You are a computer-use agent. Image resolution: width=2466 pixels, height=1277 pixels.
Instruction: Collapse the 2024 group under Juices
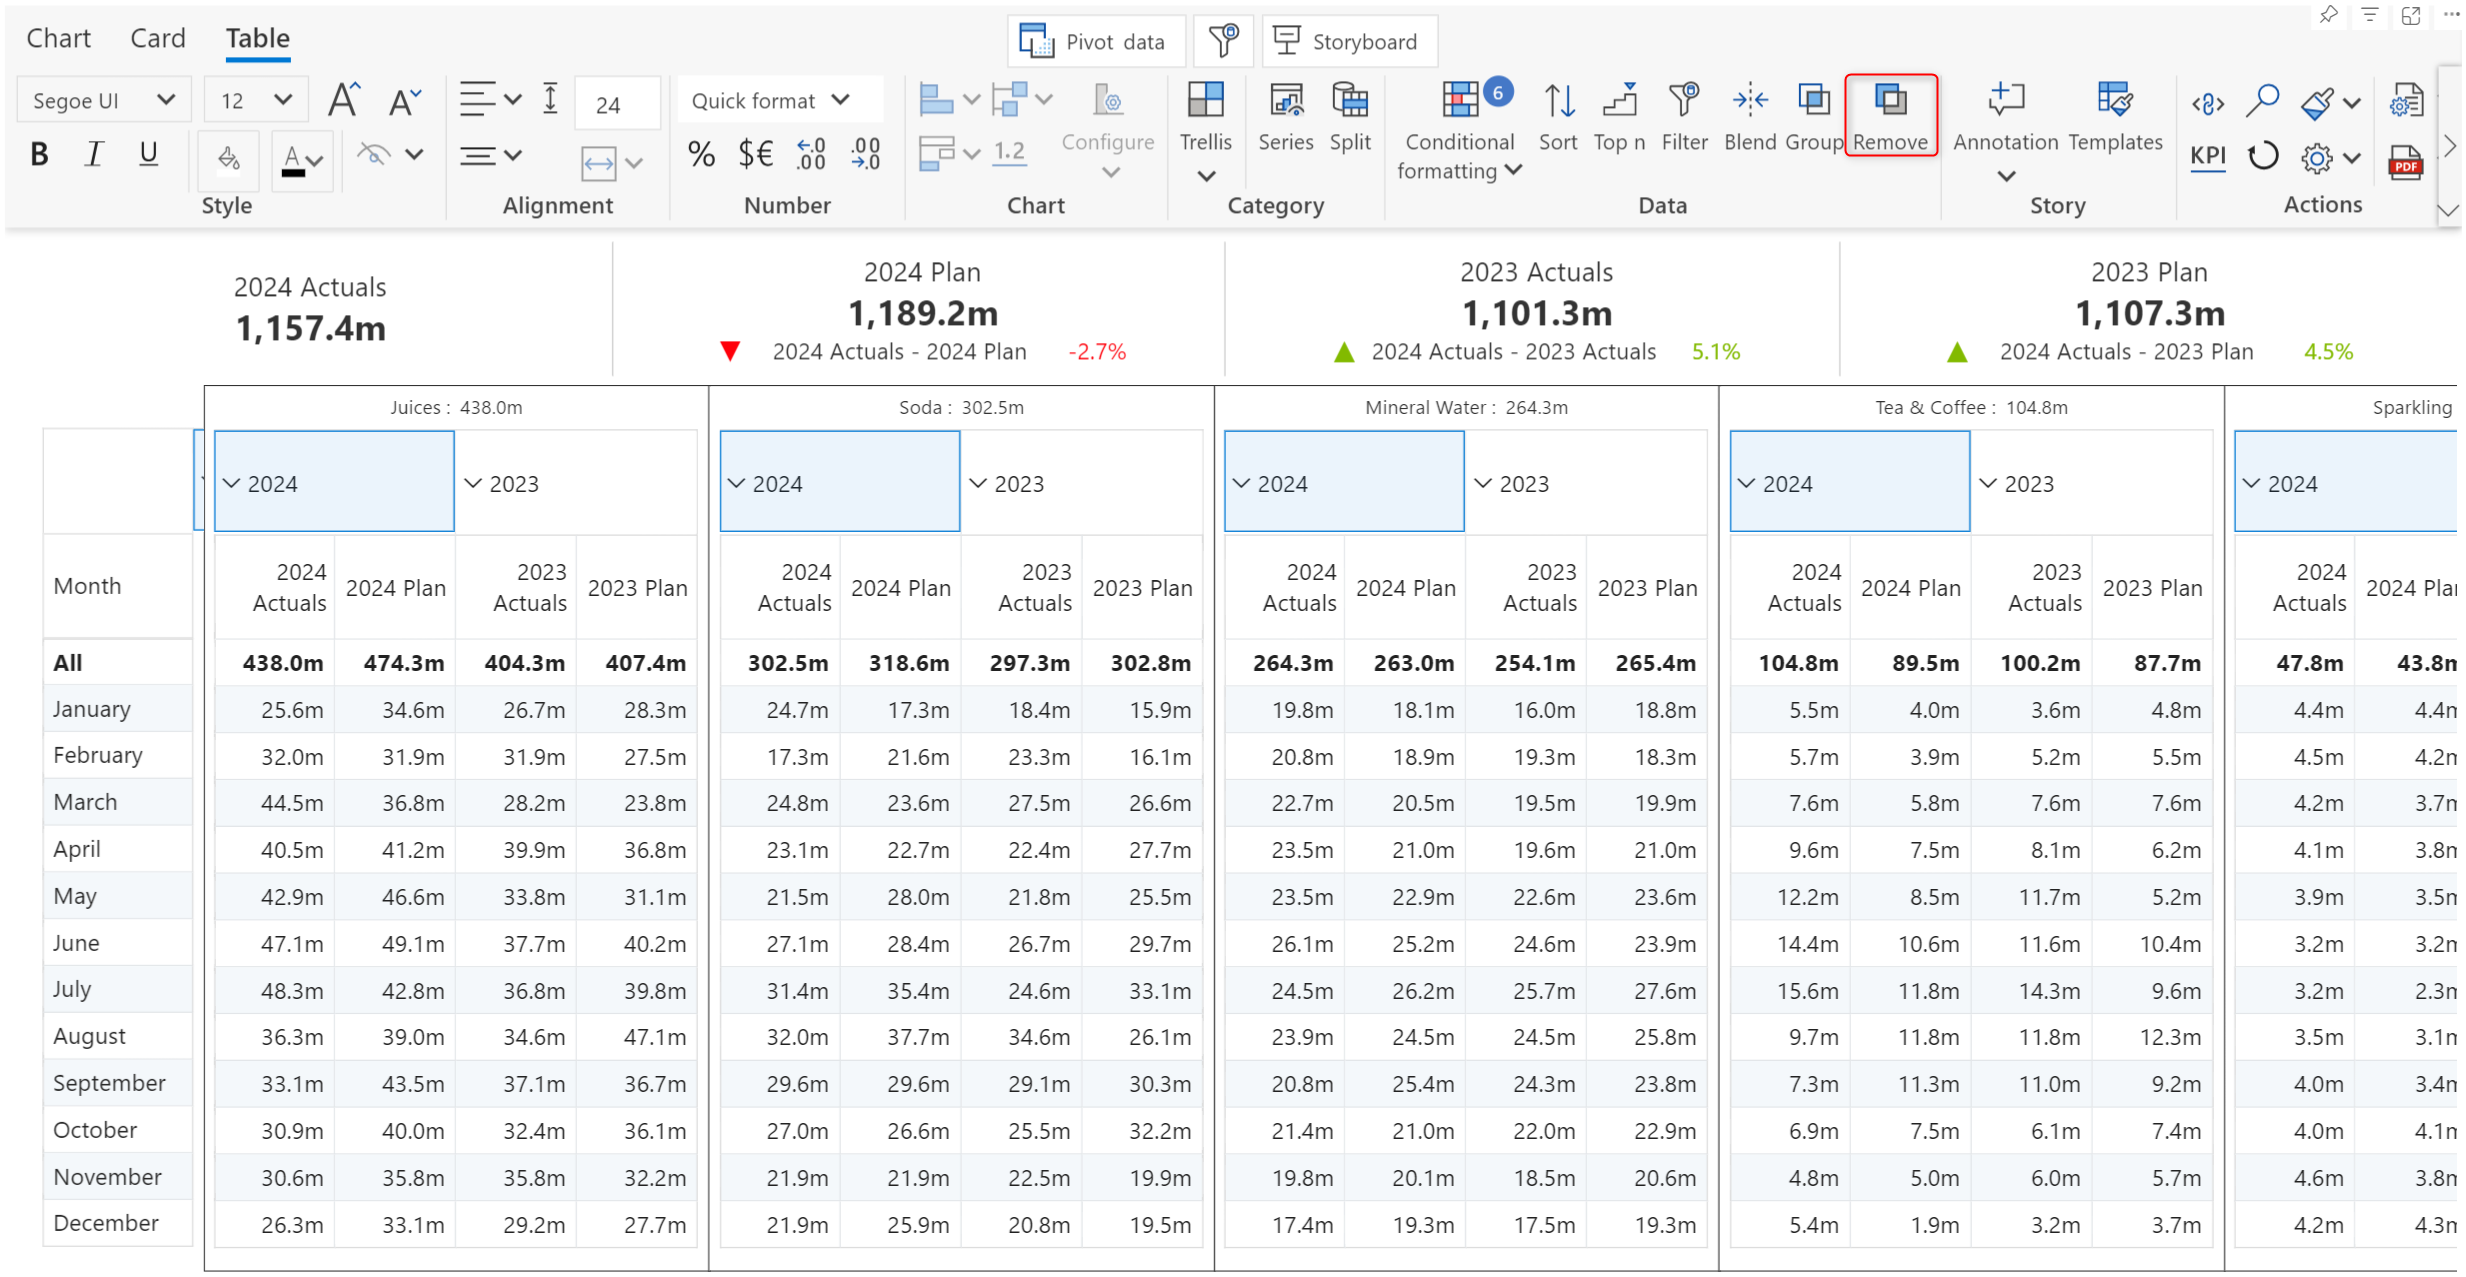point(232,483)
